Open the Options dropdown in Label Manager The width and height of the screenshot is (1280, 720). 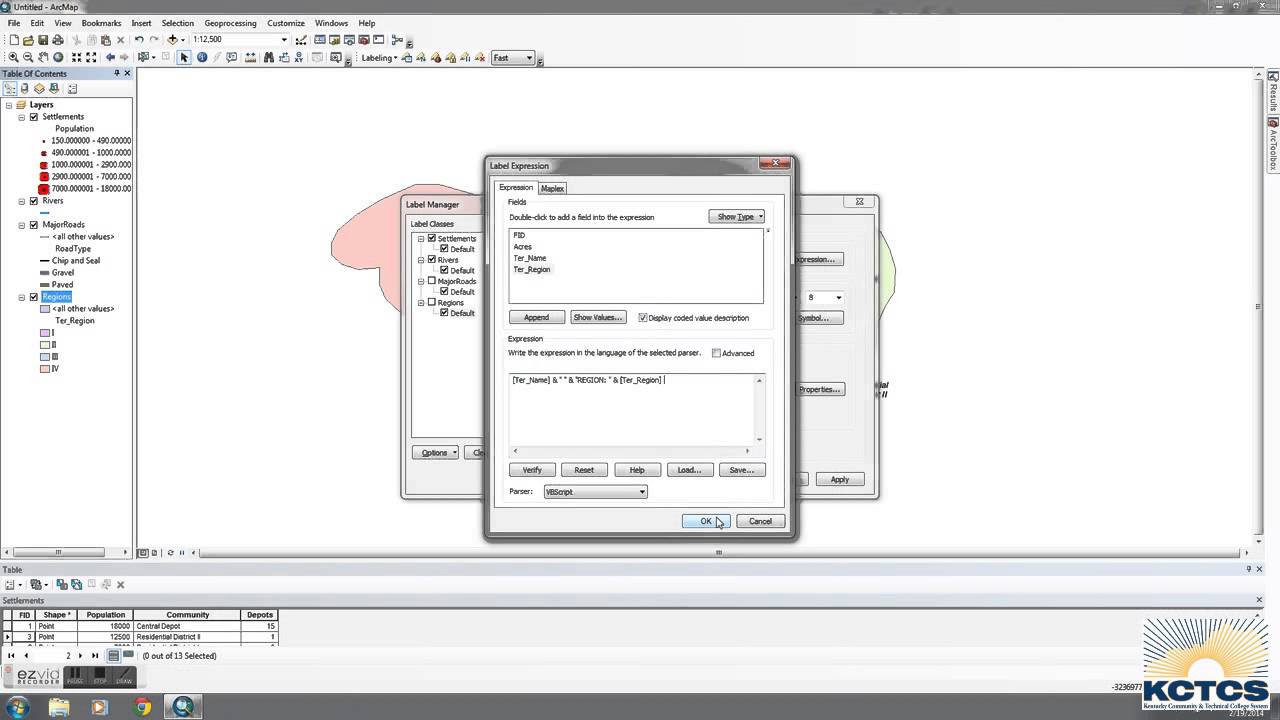[435, 453]
